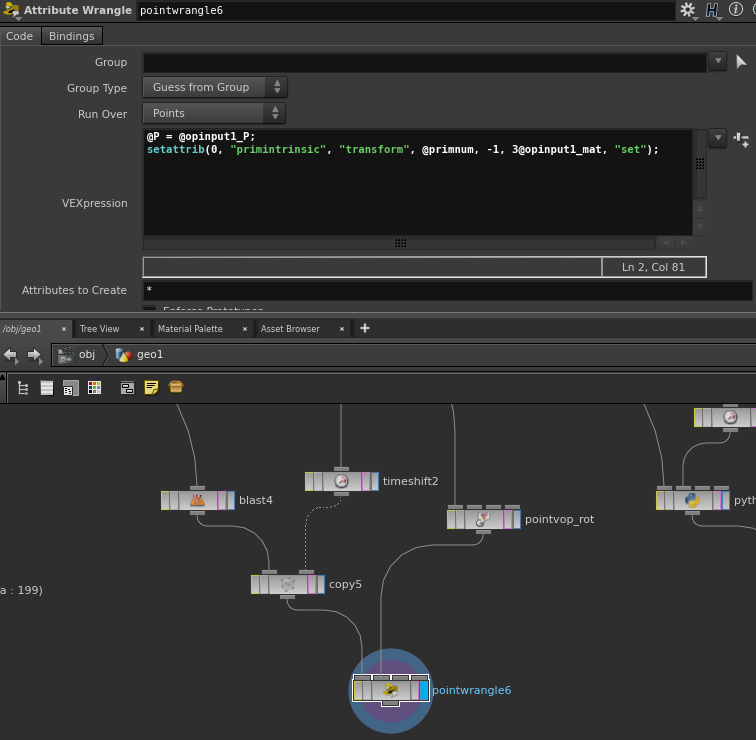Viewport: 756px width, 740px height.
Task: Select the blast4 node
Action: [x=198, y=500]
